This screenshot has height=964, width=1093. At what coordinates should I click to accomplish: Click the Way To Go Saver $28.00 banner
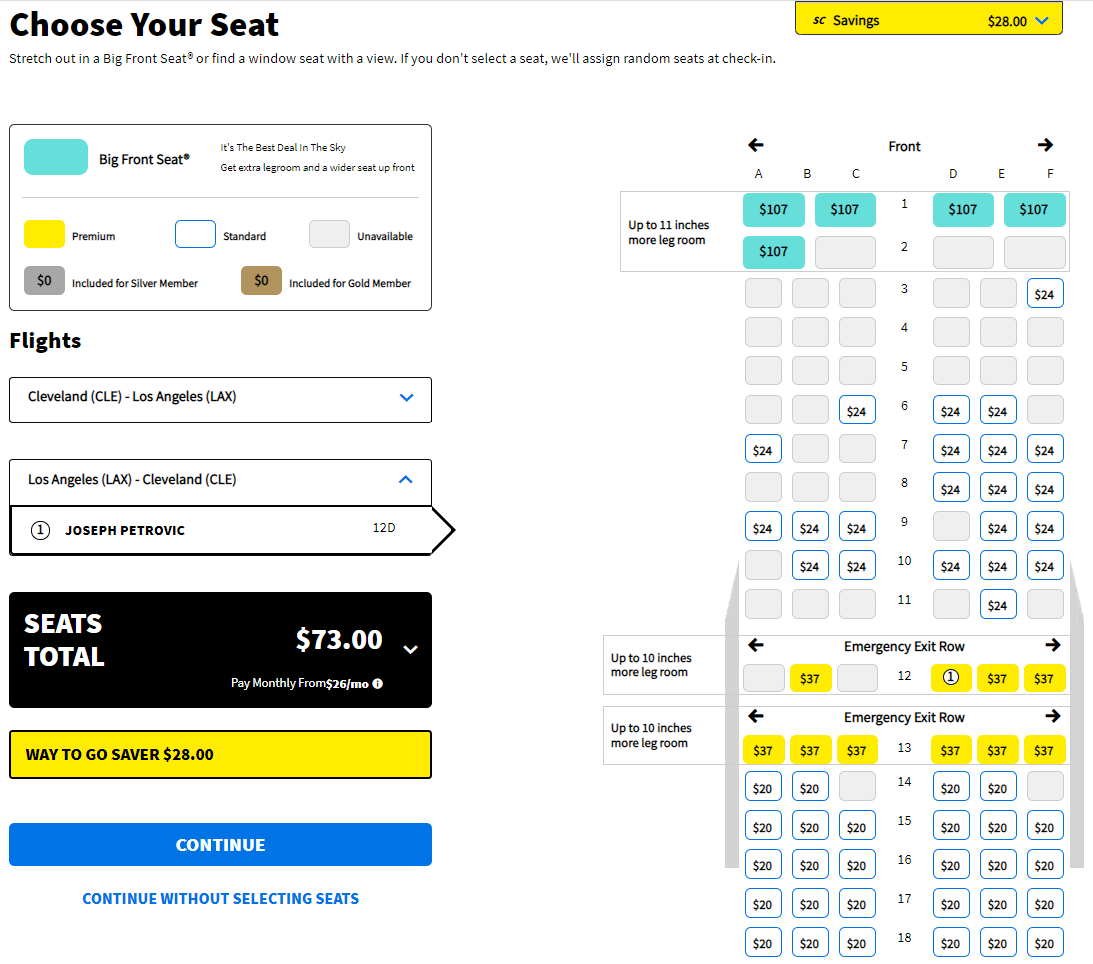point(220,754)
